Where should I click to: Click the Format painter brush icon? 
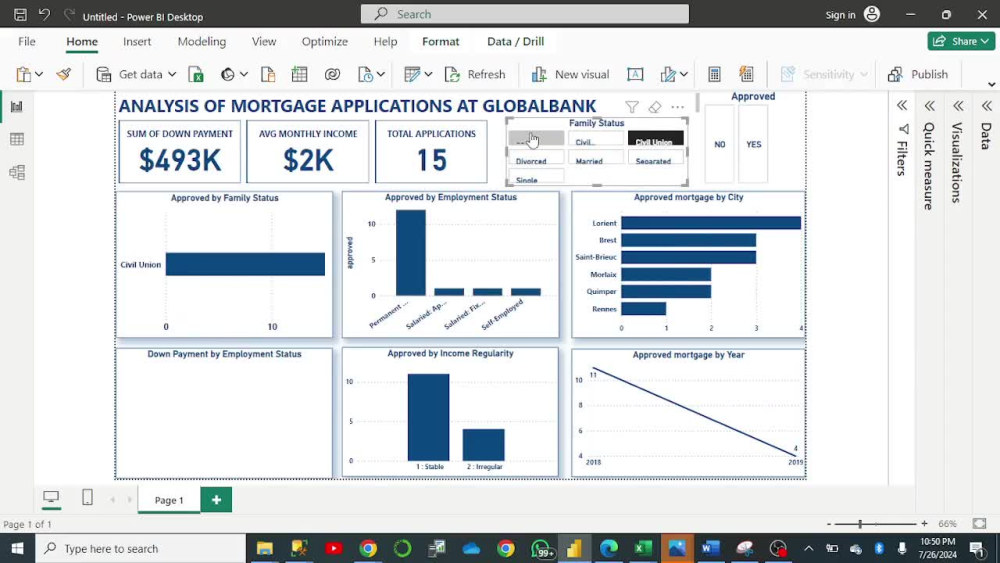pos(64,75)
